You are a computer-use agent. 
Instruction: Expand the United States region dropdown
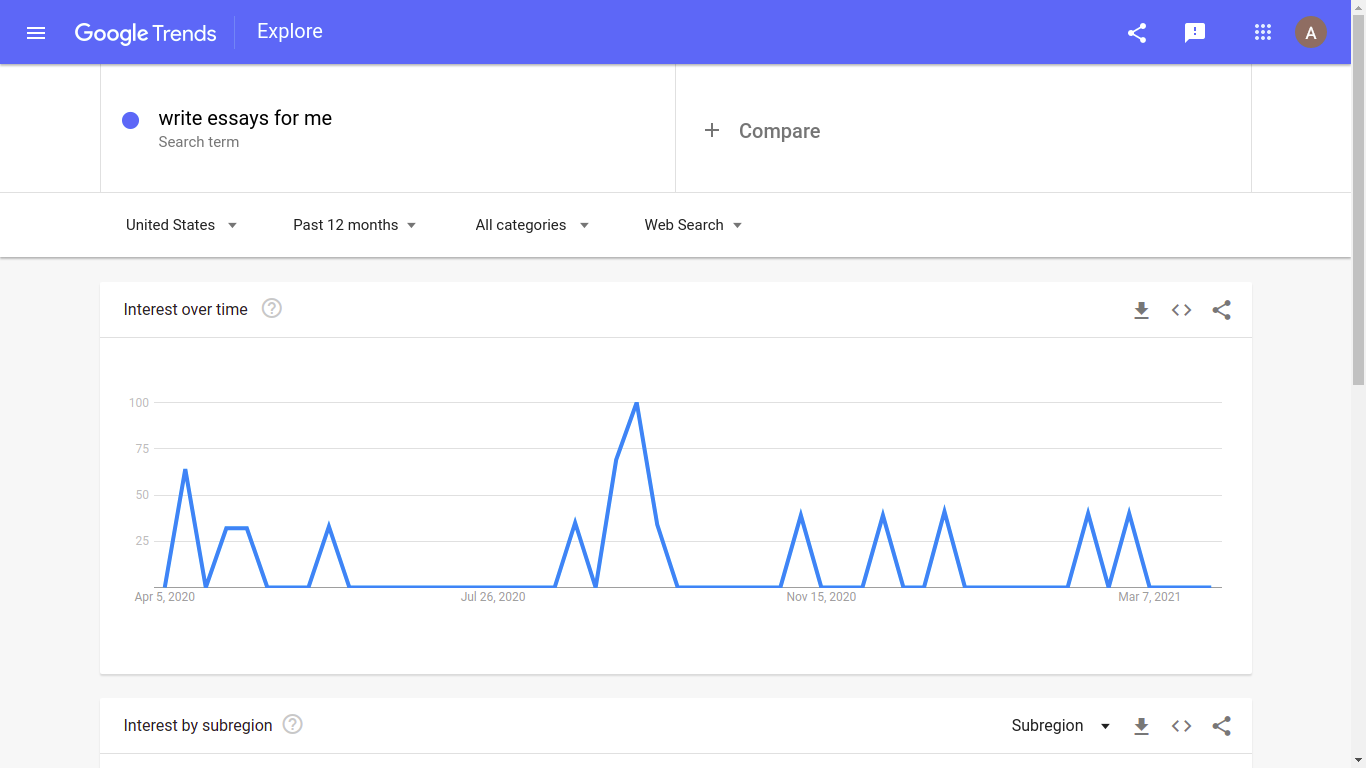tap(181, 225)
